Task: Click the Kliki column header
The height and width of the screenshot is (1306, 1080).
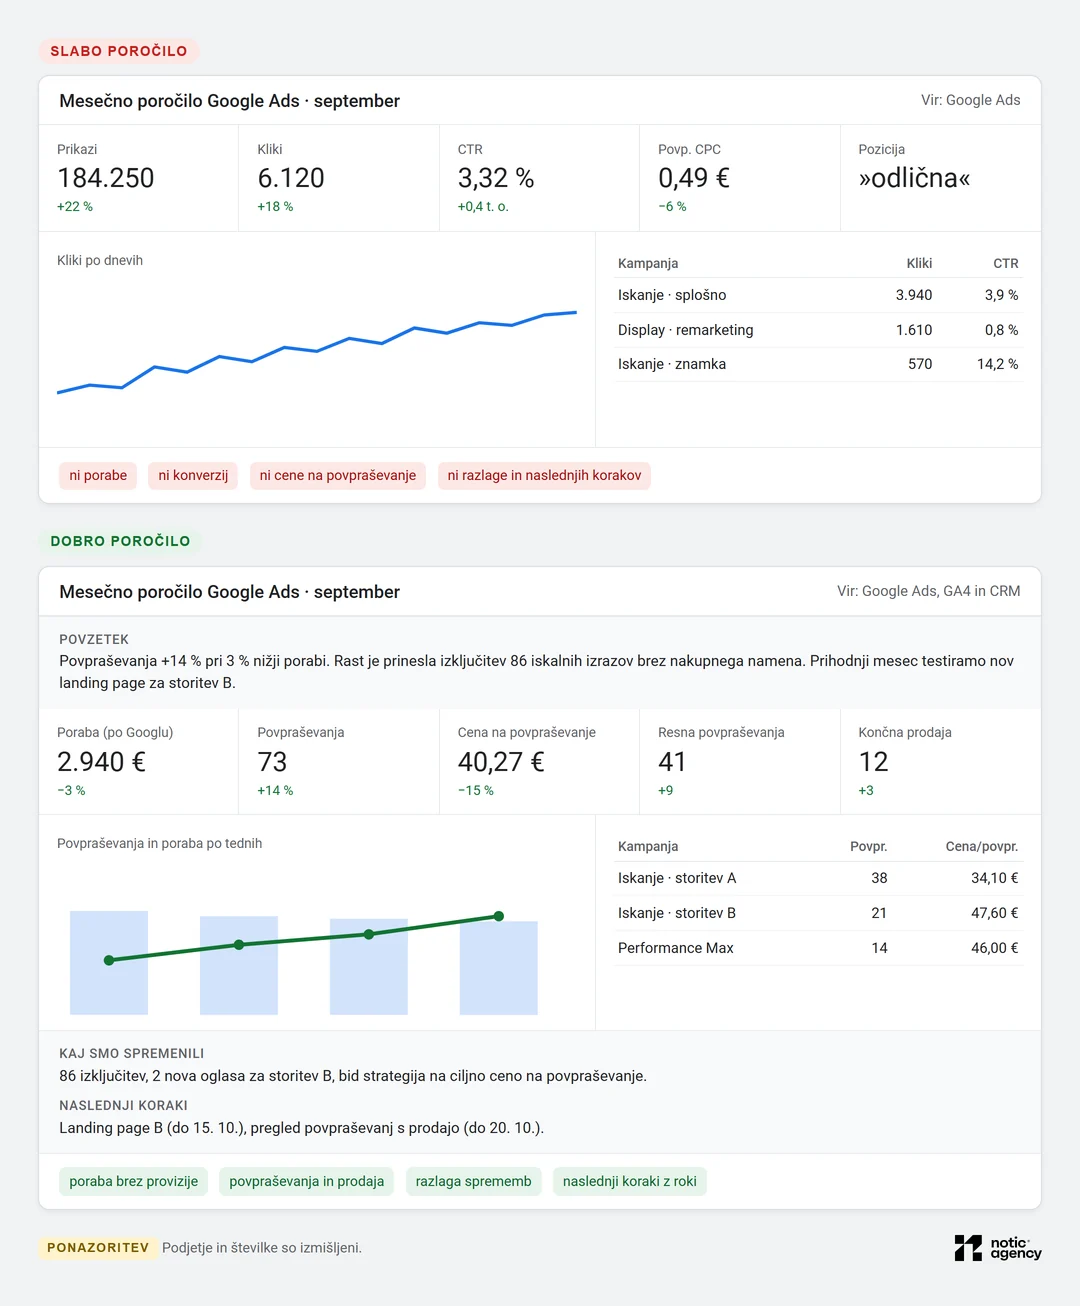Action: click(x=919, y=264)
